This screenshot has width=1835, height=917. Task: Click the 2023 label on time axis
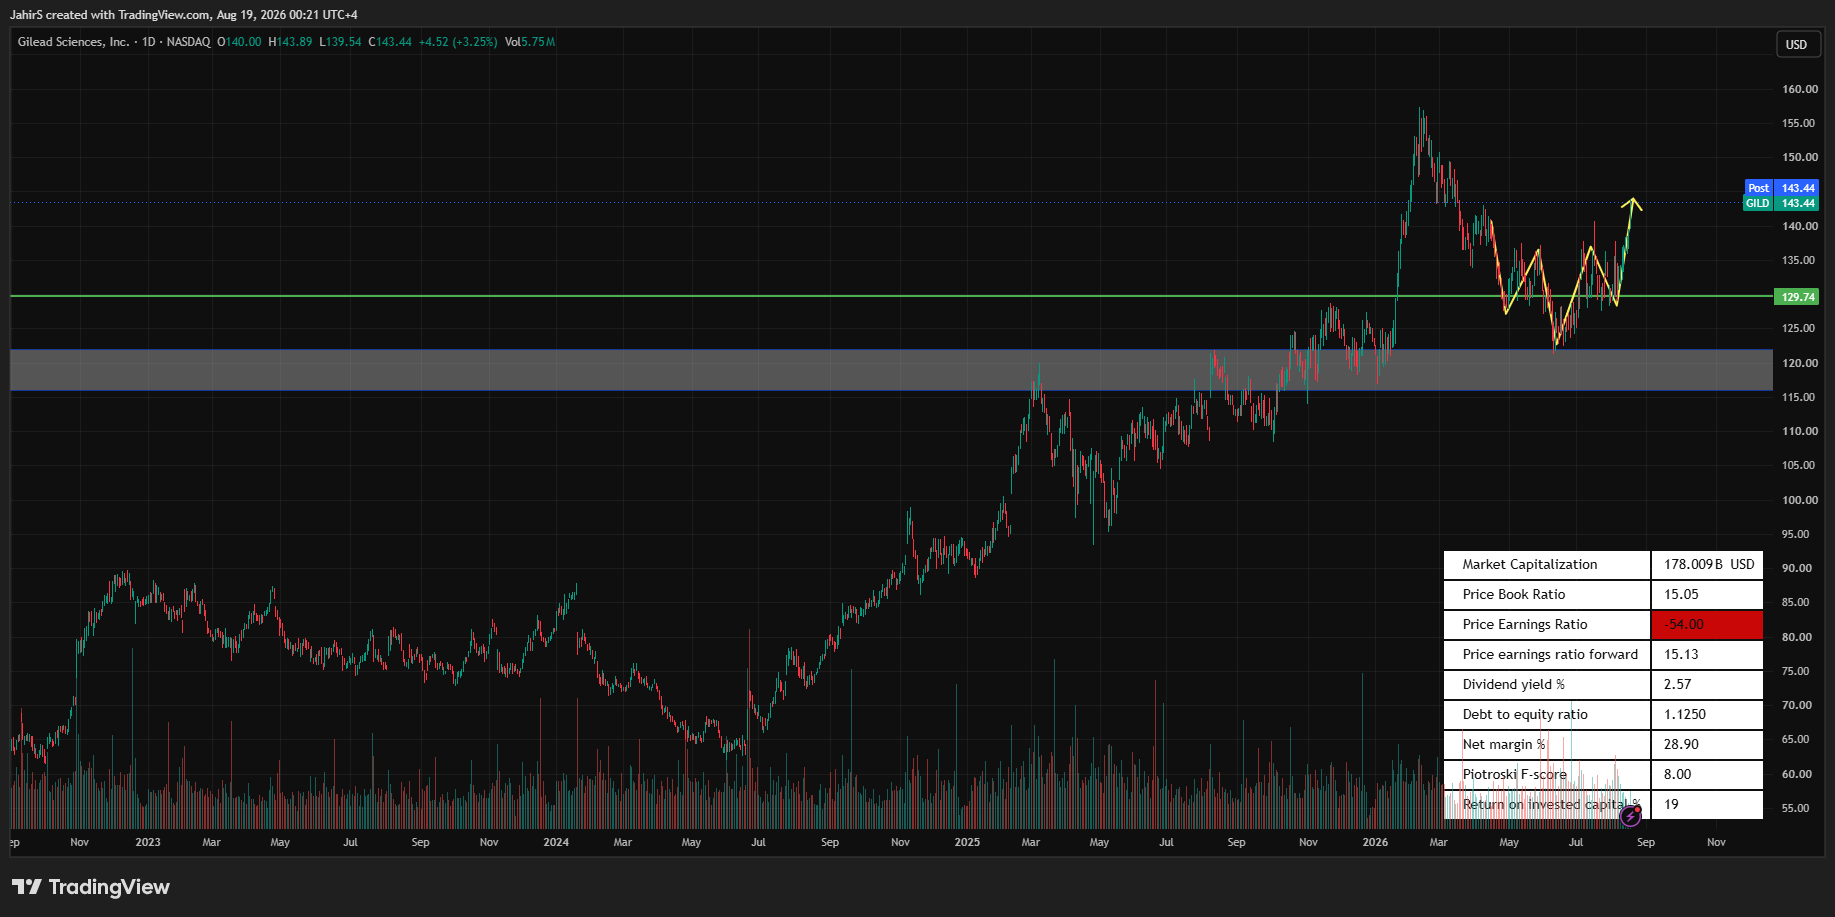(x=148, y=842)
